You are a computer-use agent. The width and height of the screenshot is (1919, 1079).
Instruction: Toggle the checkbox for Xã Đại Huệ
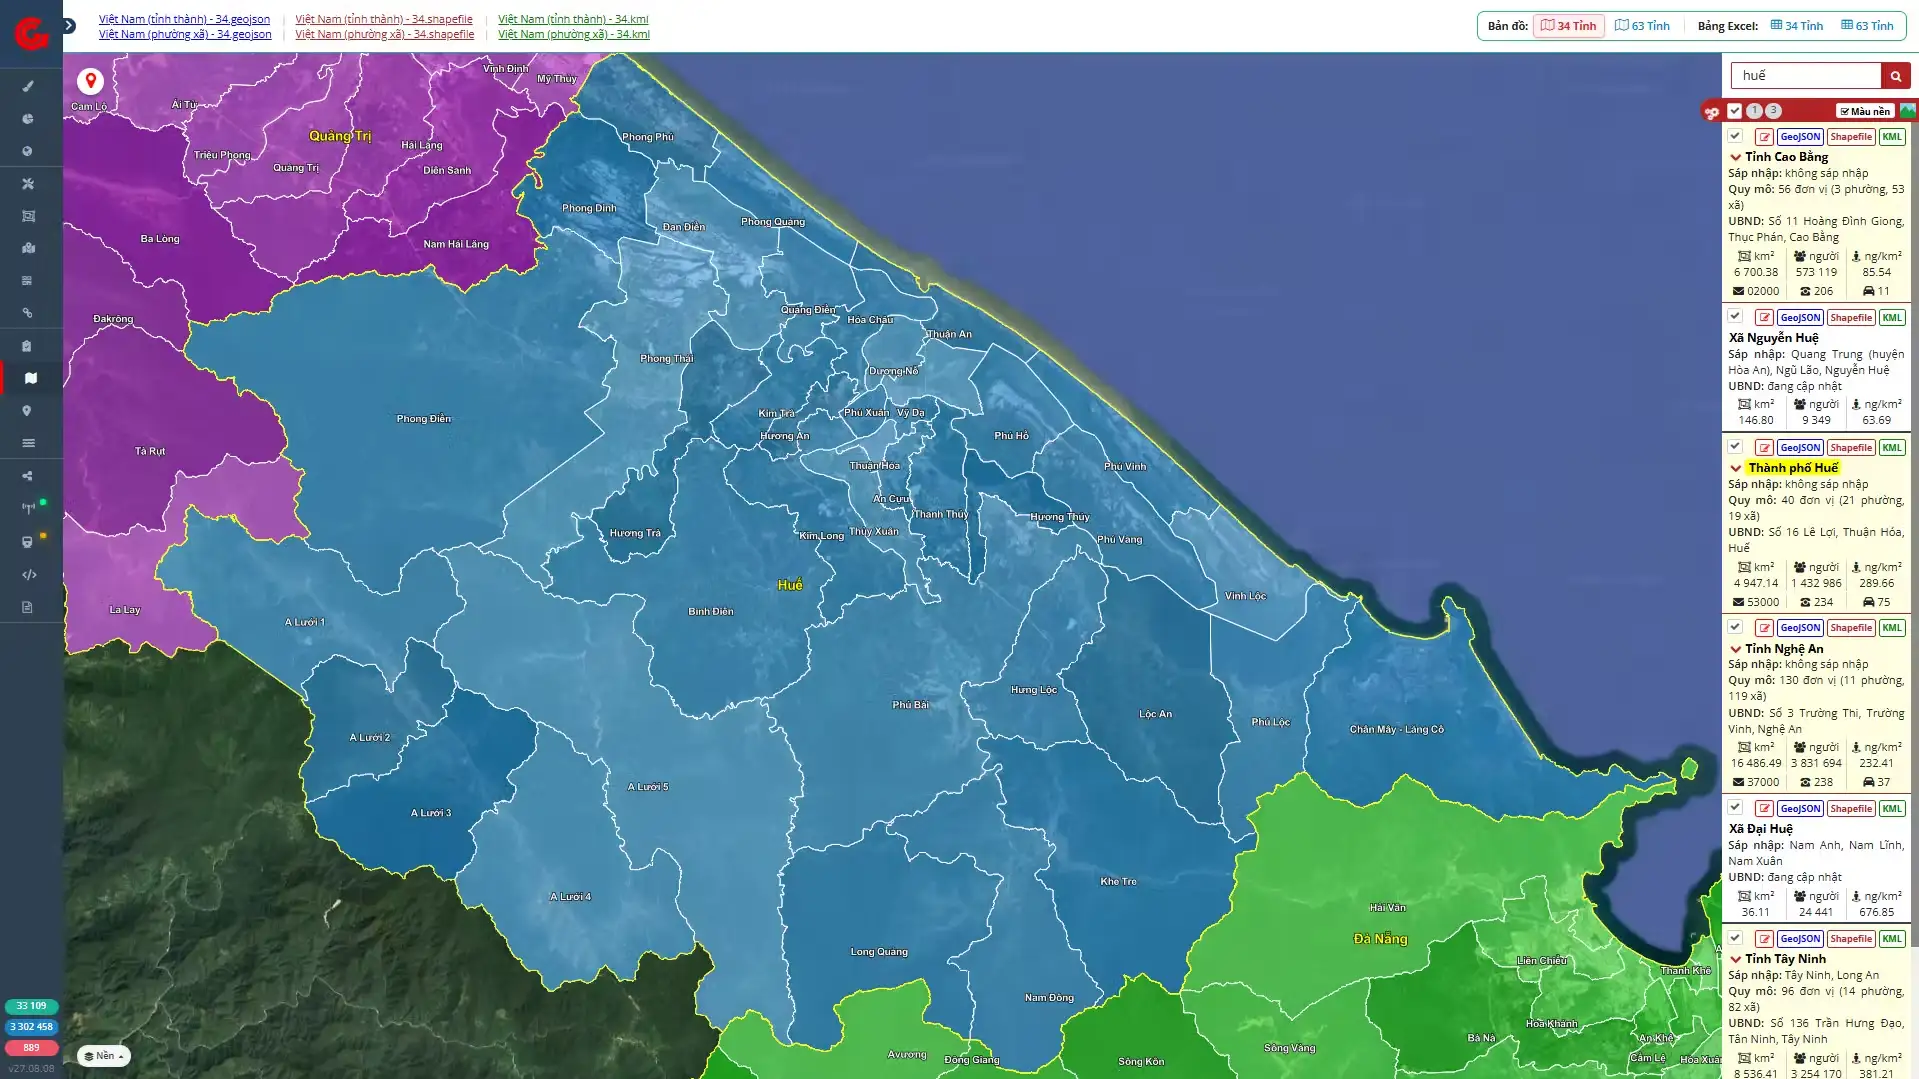tap(1735, 807)
